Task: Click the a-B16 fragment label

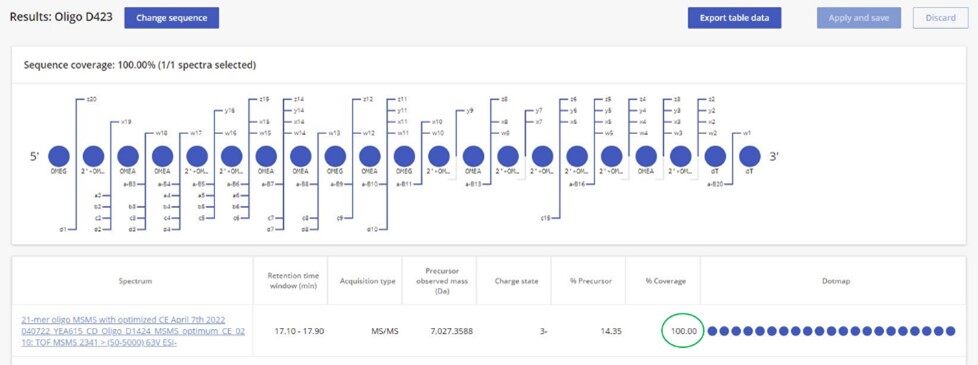Action: tap(577, 184)
